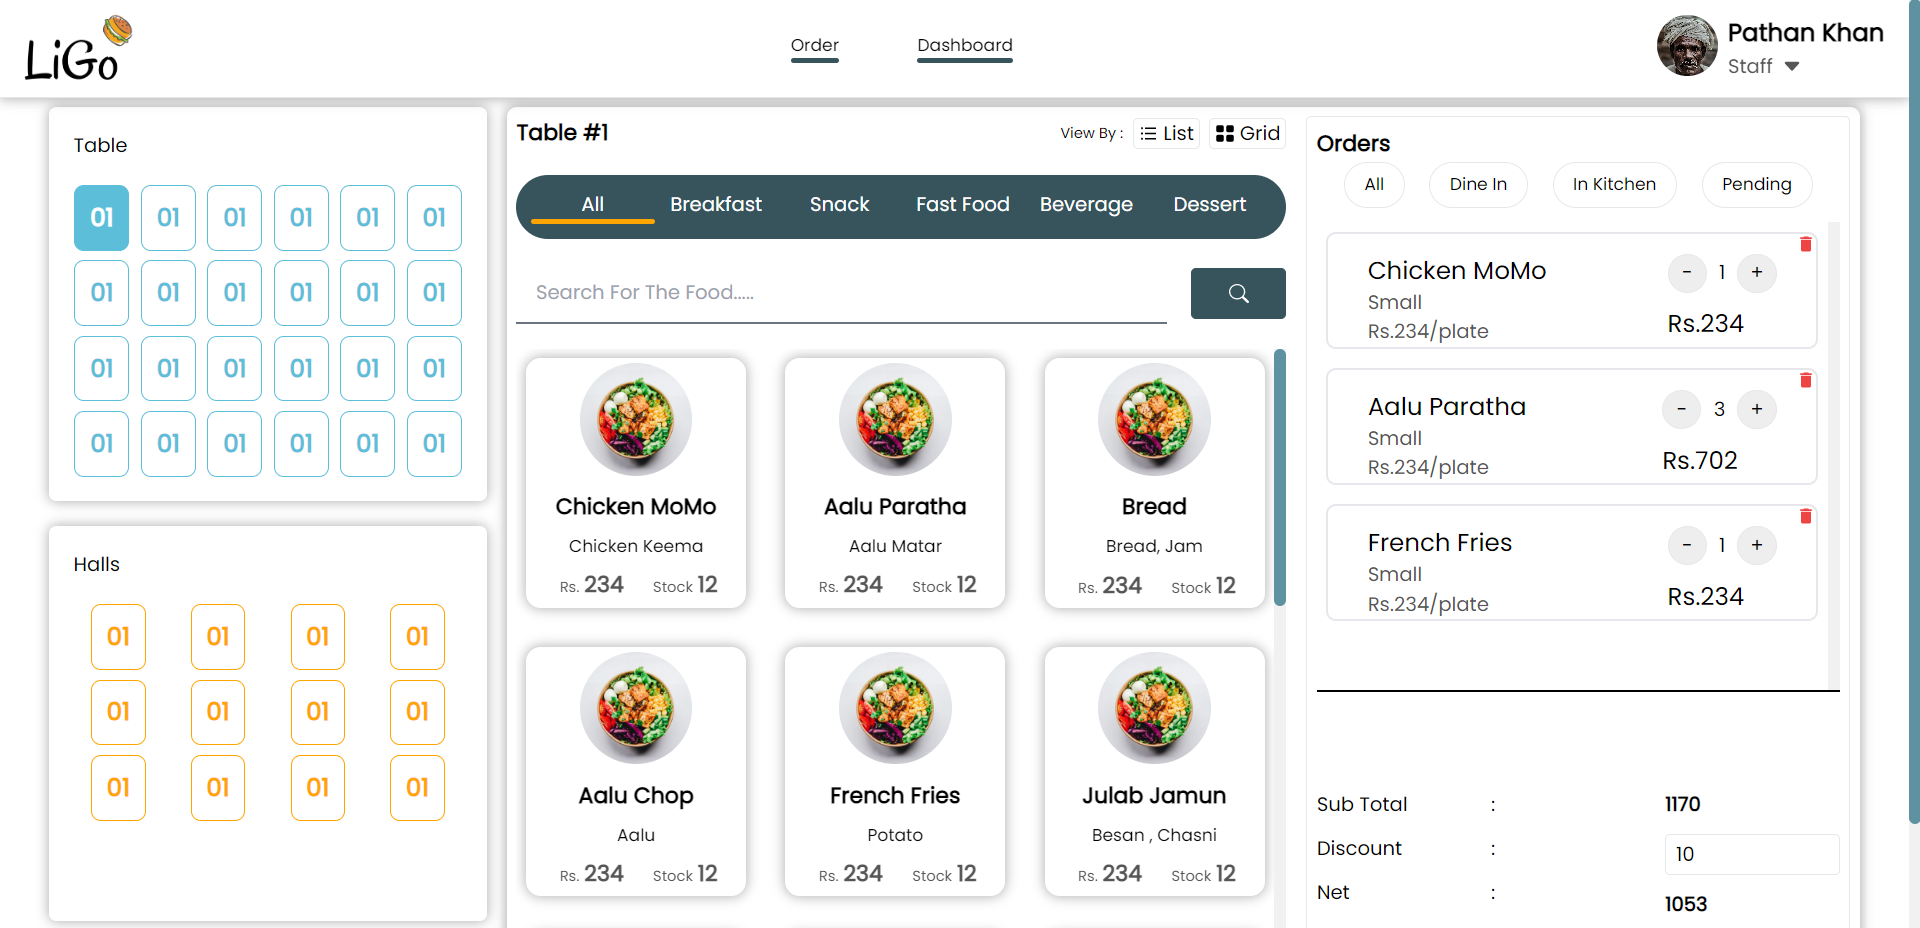Image resolution: width=1920 pixels, height=928 pixels.
Task: Increase Chicken MoMo quantity with plus button
Action: pyautogui.click(x=1757, y=272)
